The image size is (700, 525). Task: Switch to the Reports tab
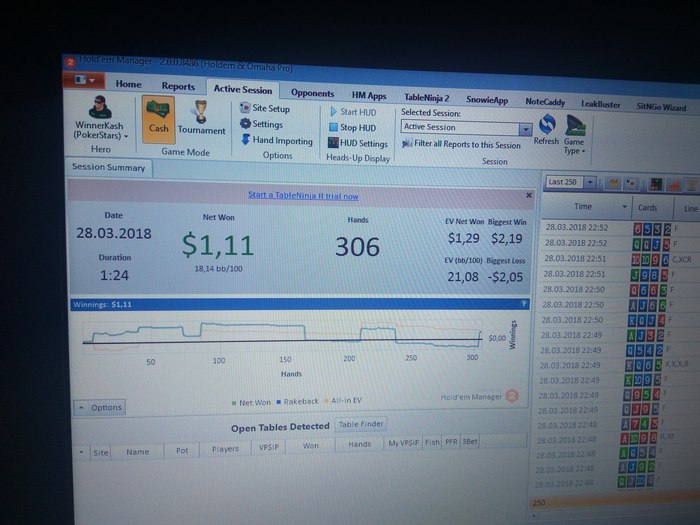(178, 86)
